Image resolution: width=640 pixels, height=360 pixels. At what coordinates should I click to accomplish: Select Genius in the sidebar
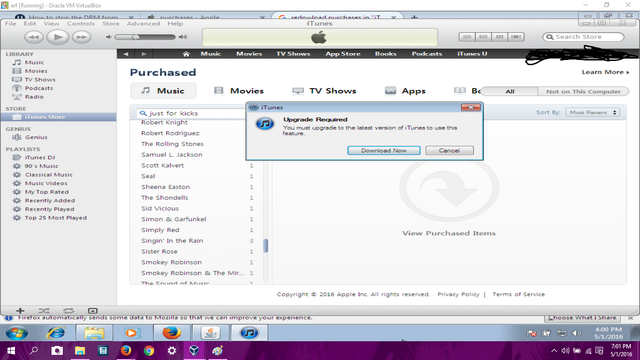36,137
